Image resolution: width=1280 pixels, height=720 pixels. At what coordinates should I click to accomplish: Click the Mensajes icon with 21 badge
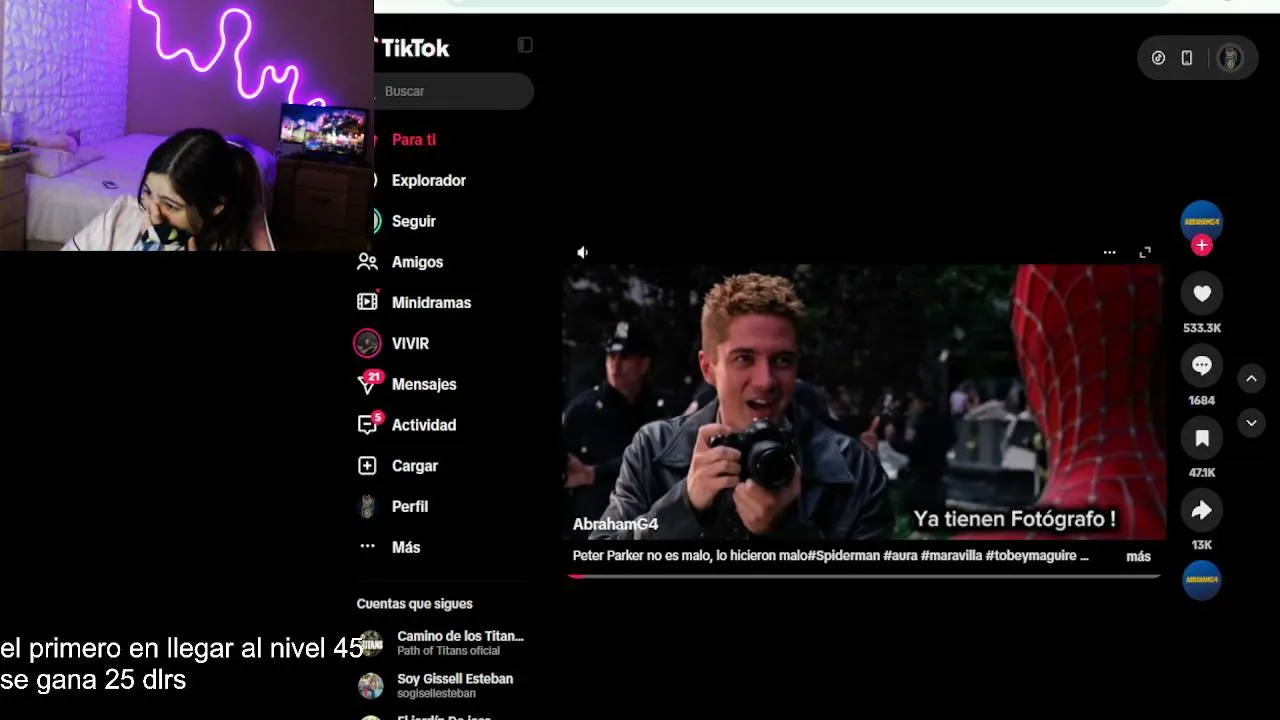tap(368, 384)
